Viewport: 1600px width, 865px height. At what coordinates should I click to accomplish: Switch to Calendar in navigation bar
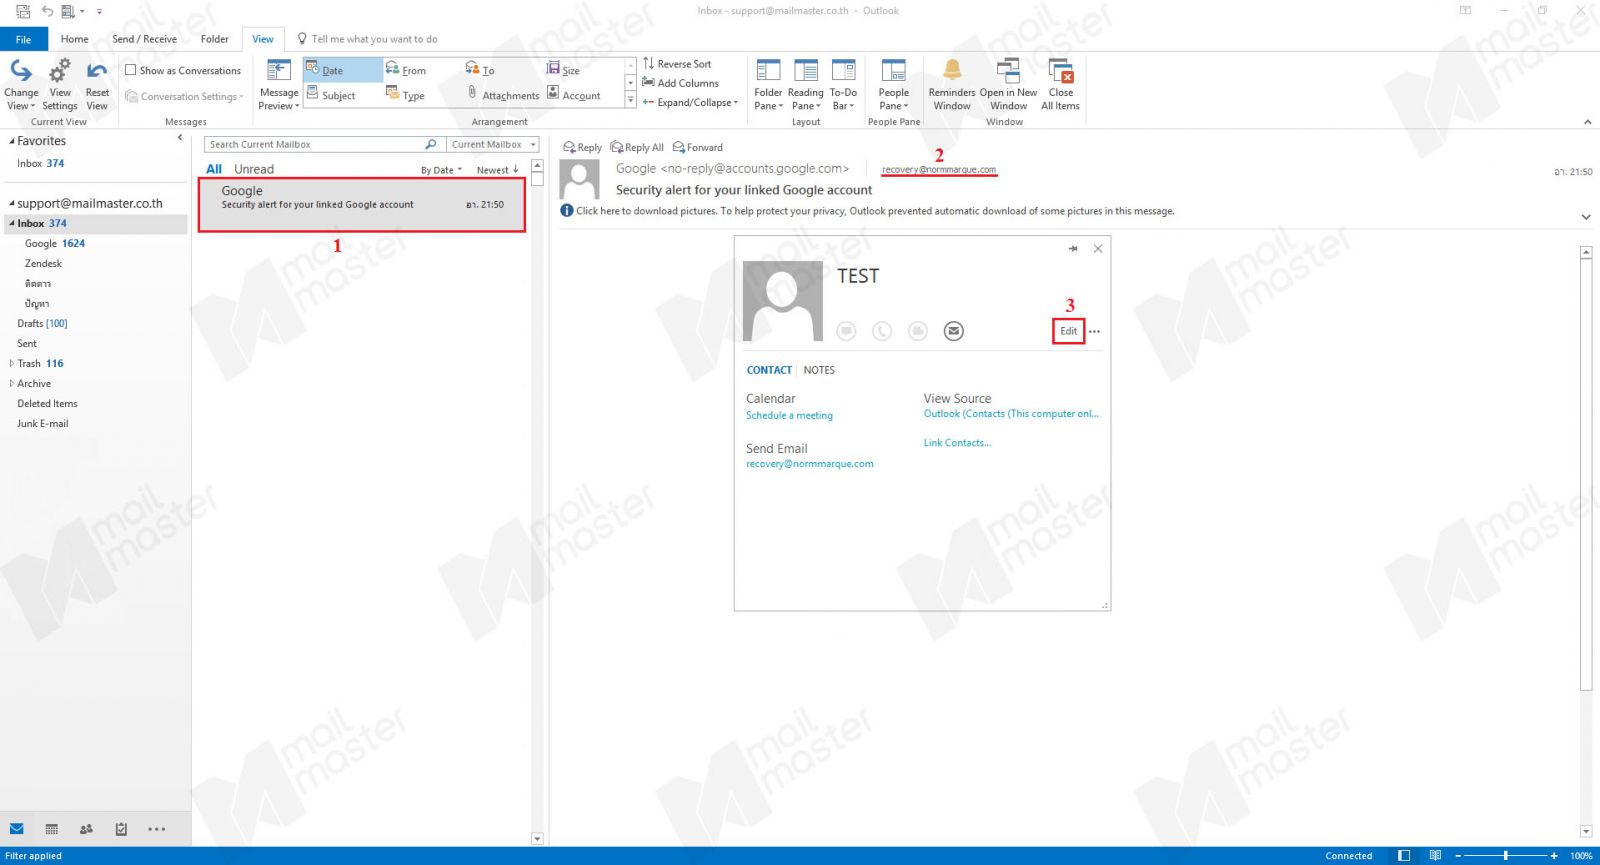coord(52,829)
